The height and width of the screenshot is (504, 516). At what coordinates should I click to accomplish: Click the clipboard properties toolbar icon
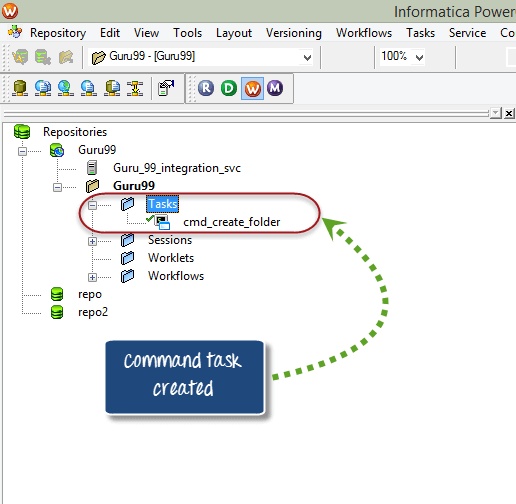pos(166,88)
